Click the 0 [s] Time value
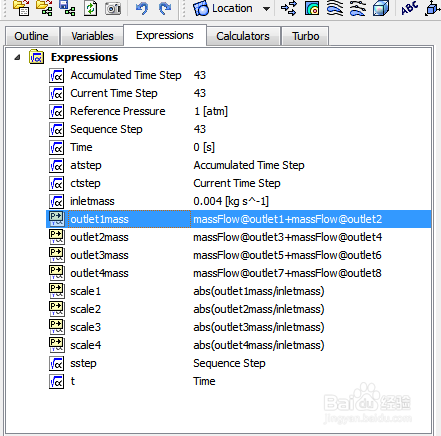The width and height of the screenshot is (441, 436). pos(204,147)
